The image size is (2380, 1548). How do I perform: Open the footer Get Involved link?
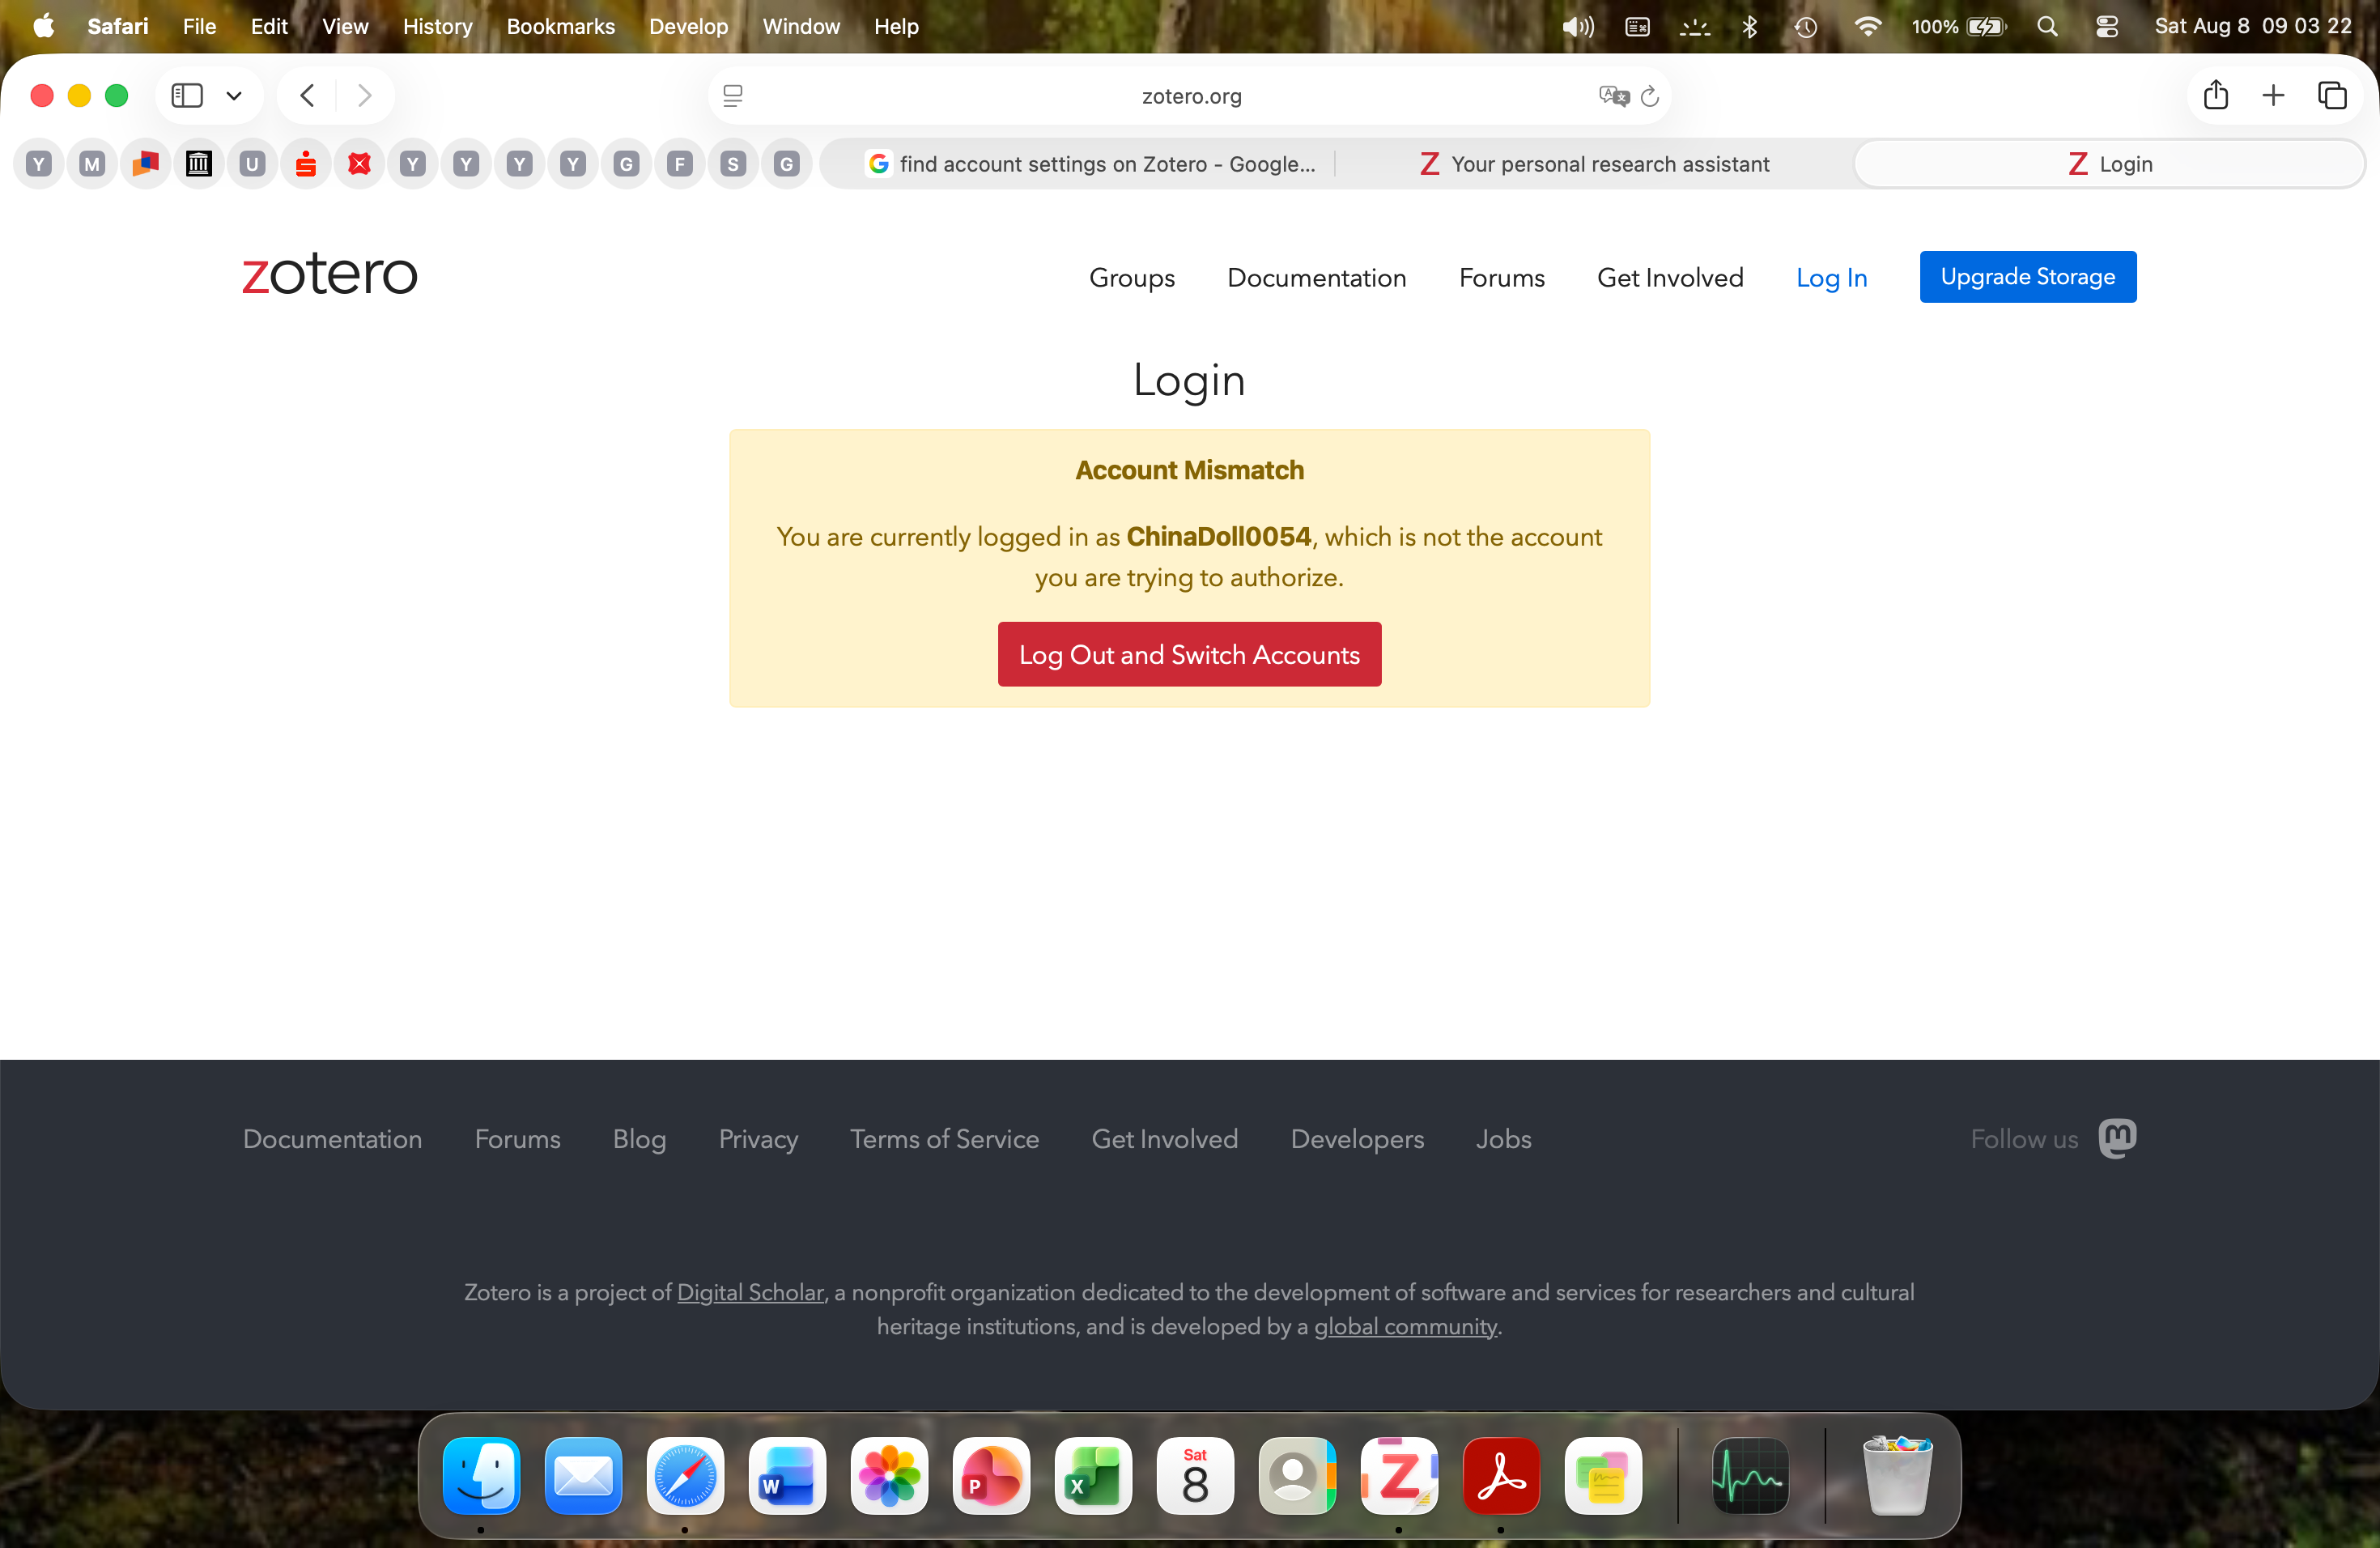[1165, 1139]
